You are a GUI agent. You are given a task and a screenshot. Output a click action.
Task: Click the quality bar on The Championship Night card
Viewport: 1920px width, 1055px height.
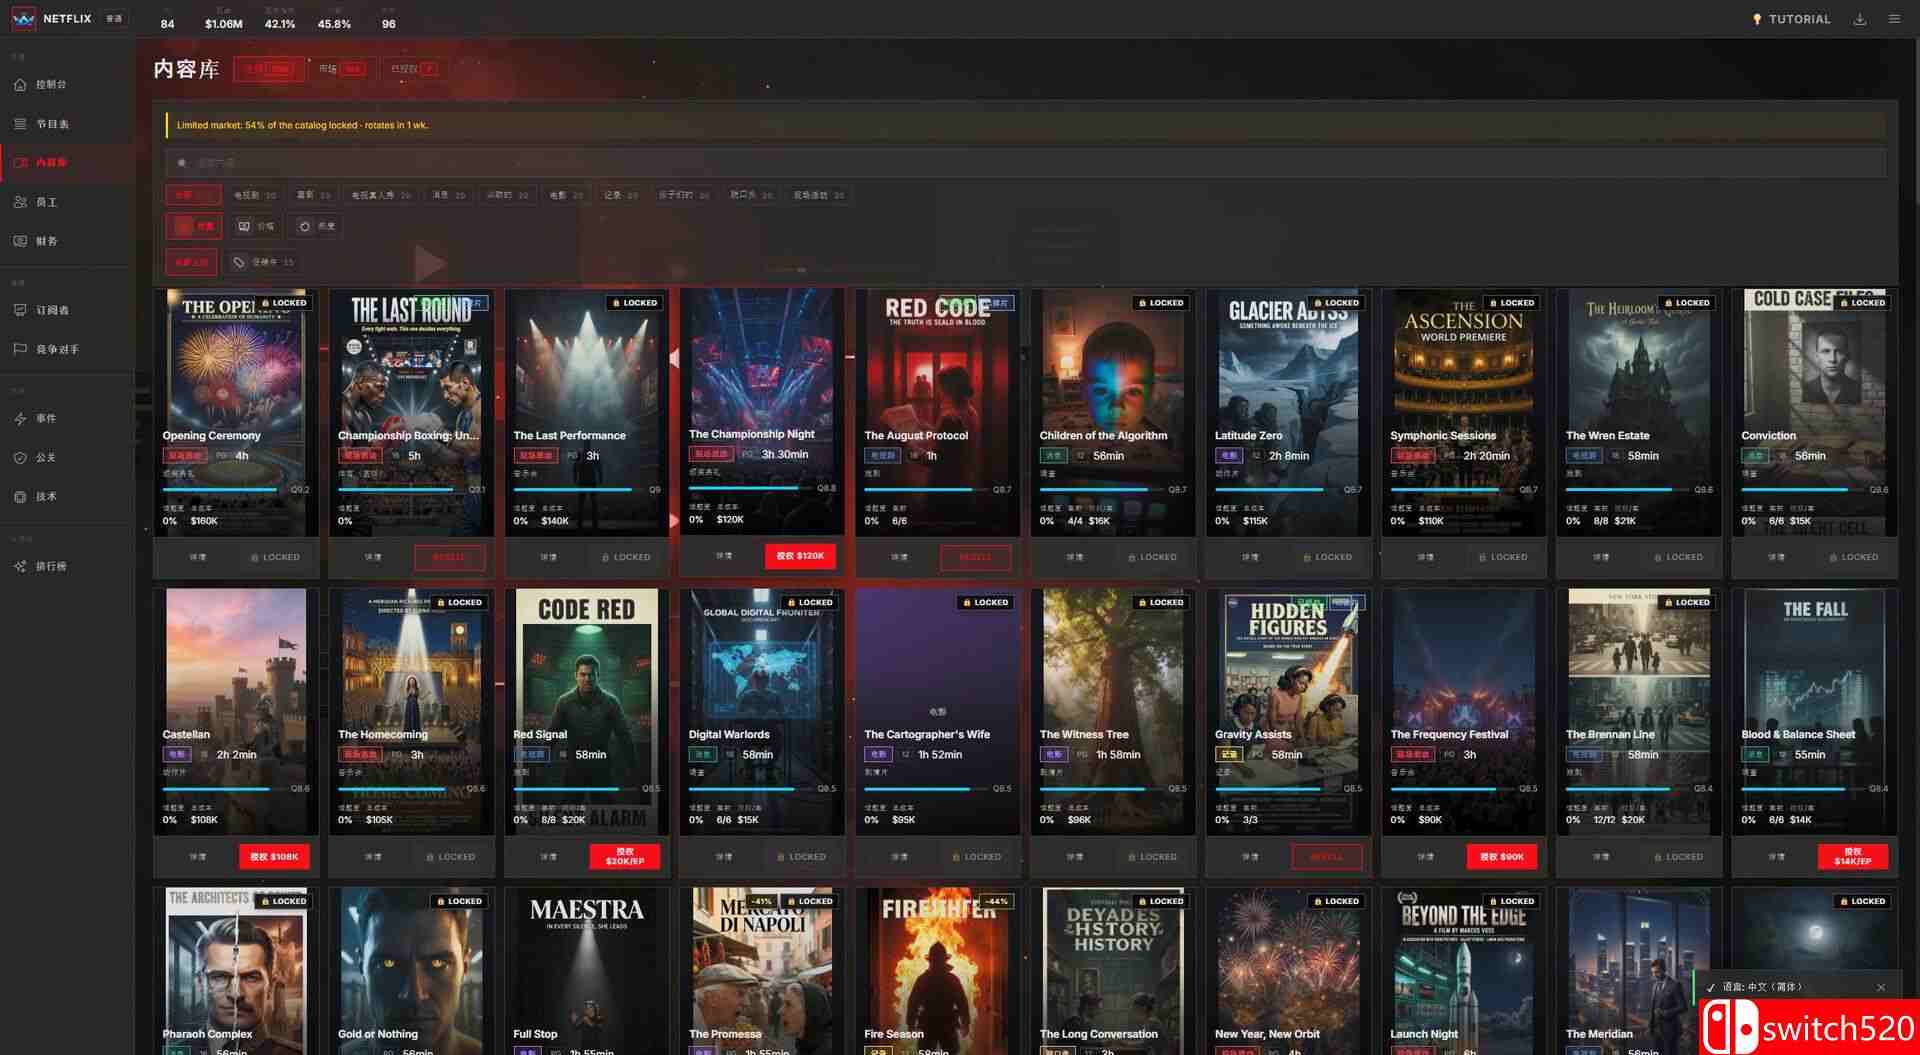[750, 489]
